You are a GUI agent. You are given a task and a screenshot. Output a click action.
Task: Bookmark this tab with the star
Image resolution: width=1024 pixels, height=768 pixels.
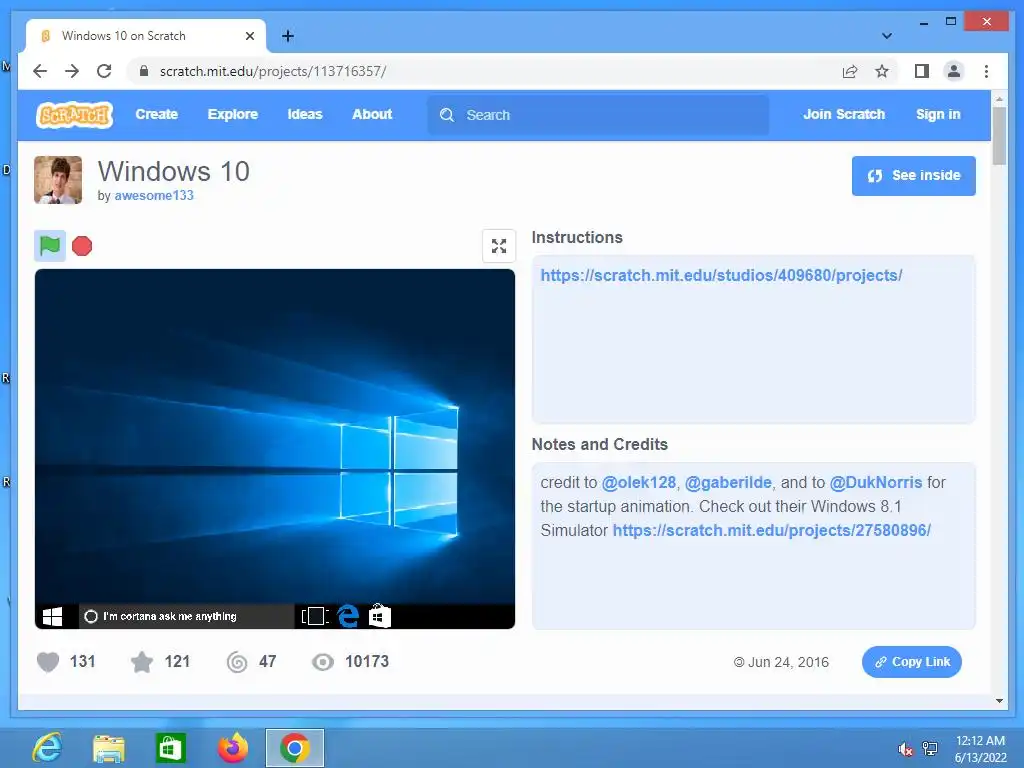tap(882, 71)
